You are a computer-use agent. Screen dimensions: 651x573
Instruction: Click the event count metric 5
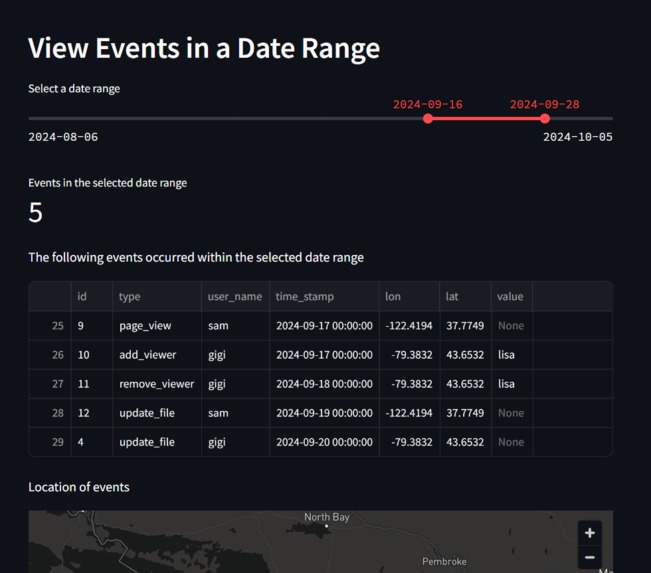(x=36, y=213)
